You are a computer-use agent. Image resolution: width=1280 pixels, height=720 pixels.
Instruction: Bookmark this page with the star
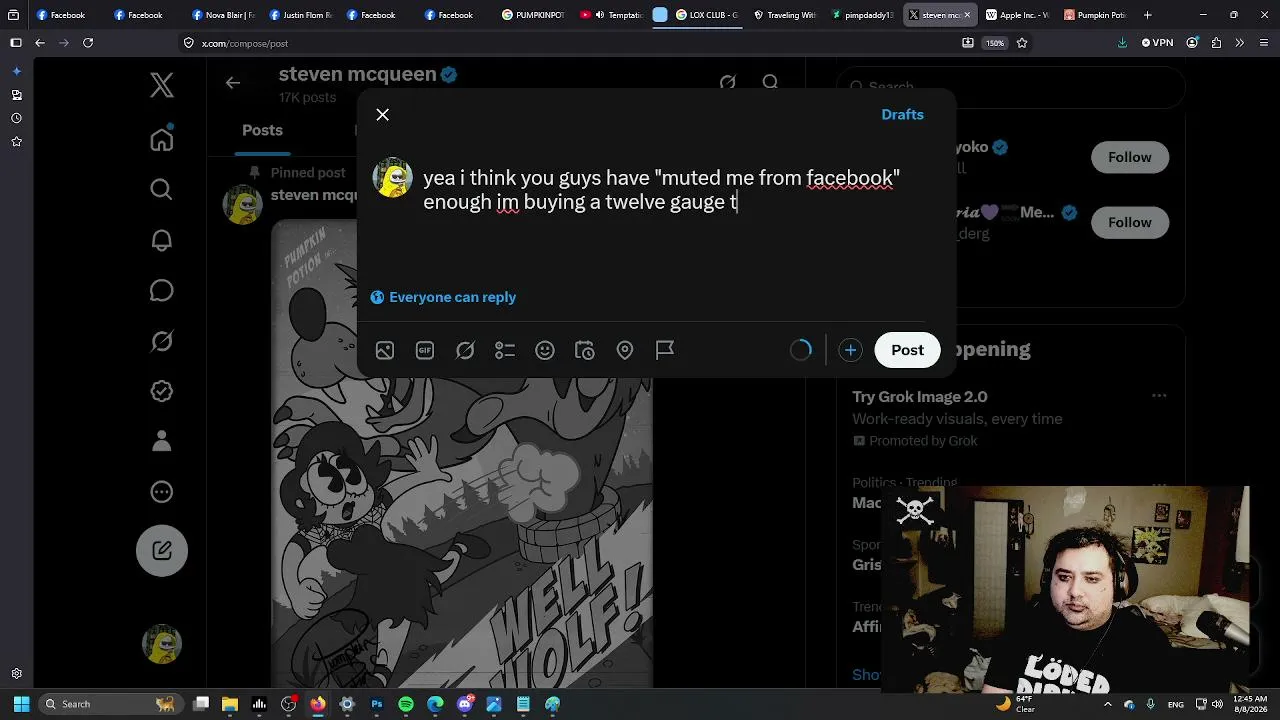1022,43
